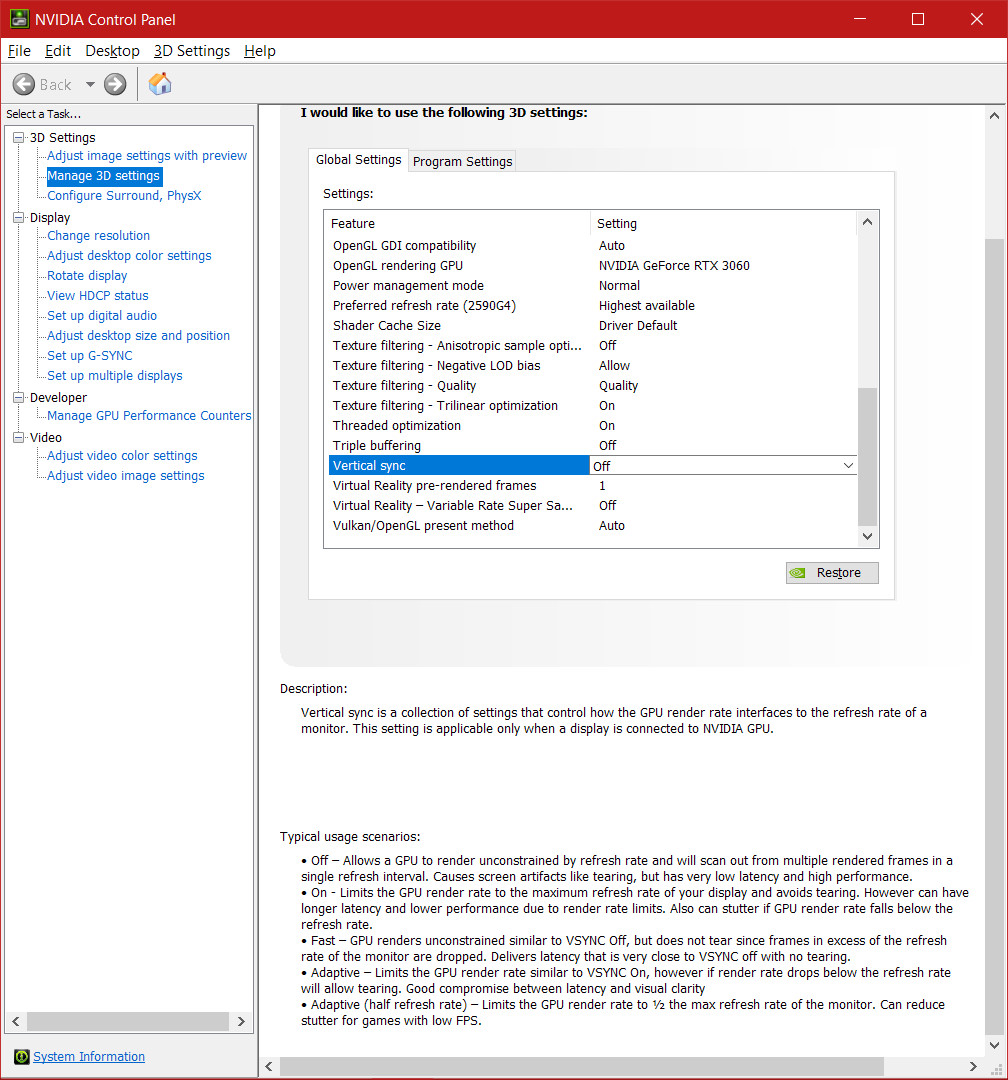Click task pane horizontal scroll-left arrow
Viewport: 1008px width, 1080px height.
click(16, 1021)
